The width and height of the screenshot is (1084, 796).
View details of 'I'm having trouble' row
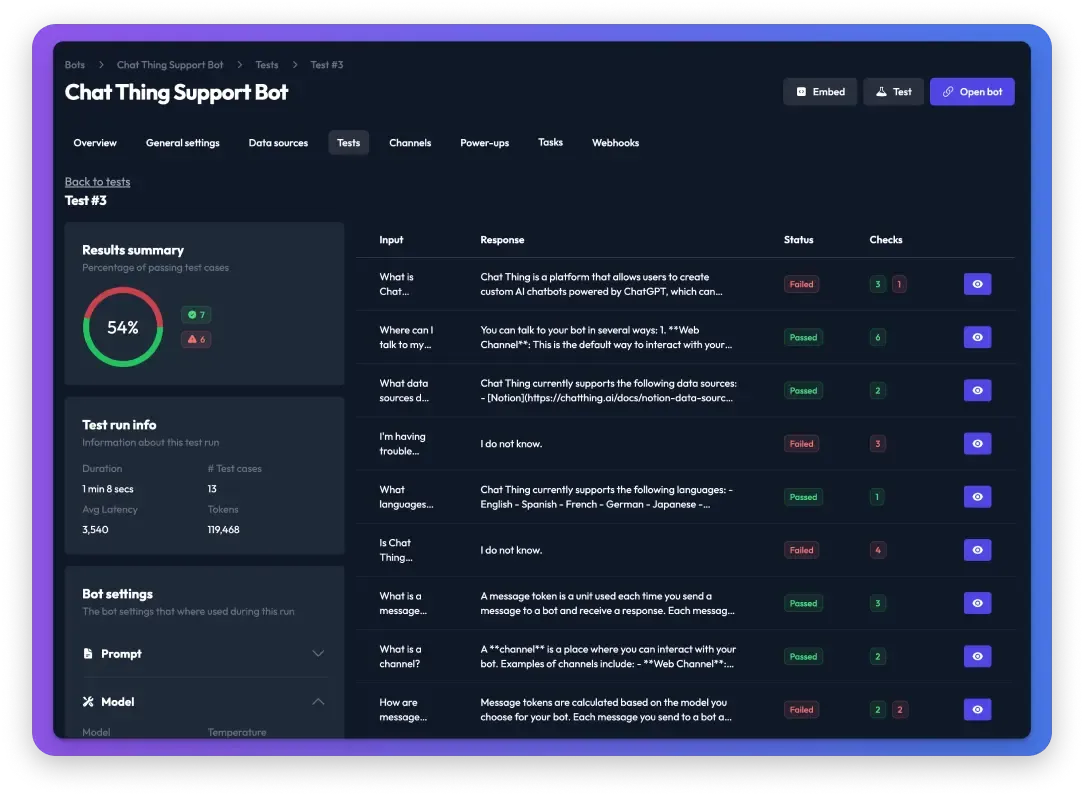click(x=978, y=444)
